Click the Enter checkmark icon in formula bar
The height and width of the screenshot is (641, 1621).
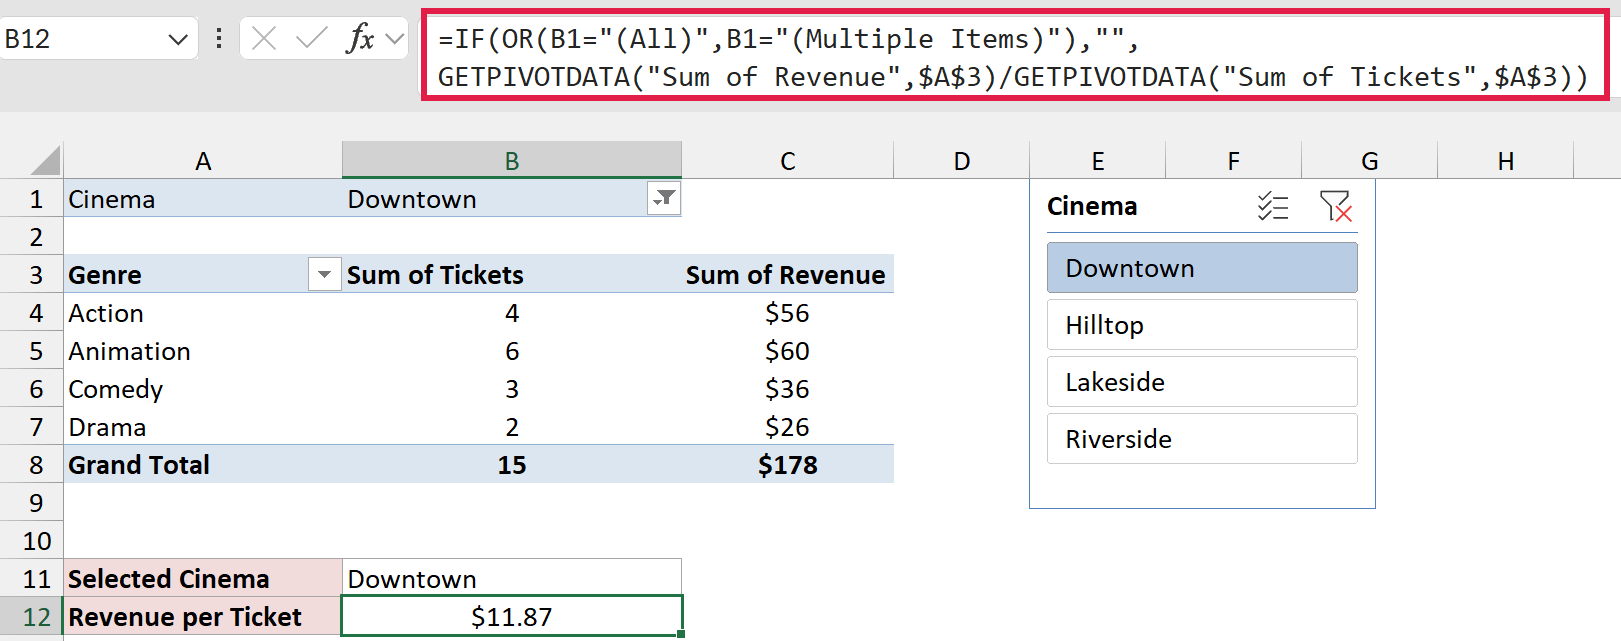(x=311, y=39)
